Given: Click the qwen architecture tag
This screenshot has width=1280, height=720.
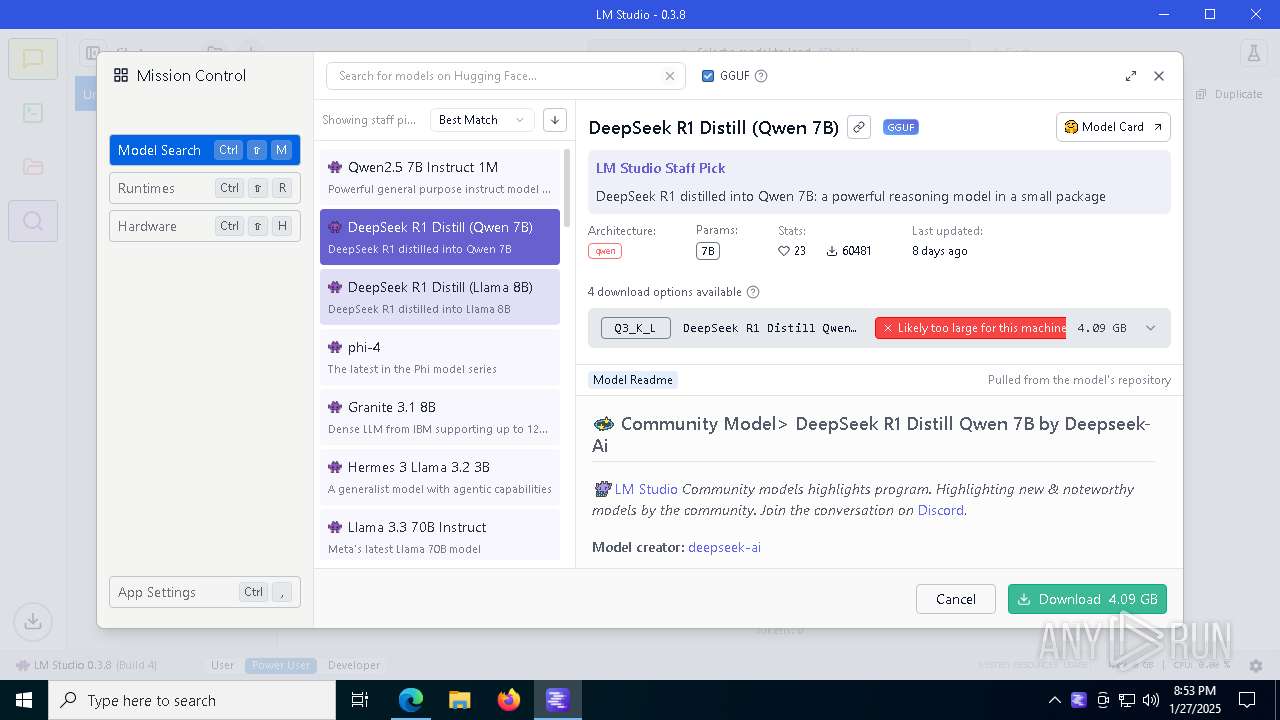Looking at the screenshot, I should click(605, 251).
